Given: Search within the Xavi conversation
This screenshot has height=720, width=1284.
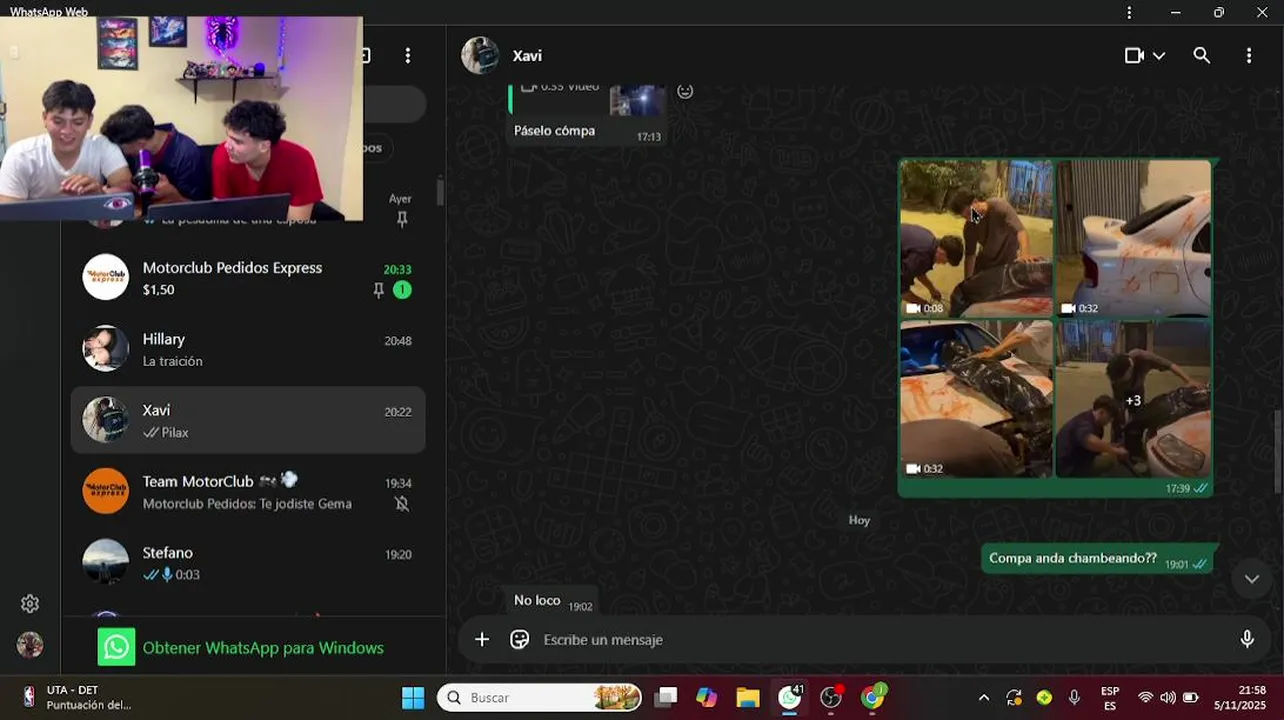Looking at the screenshot, I should click(1202, 56).
